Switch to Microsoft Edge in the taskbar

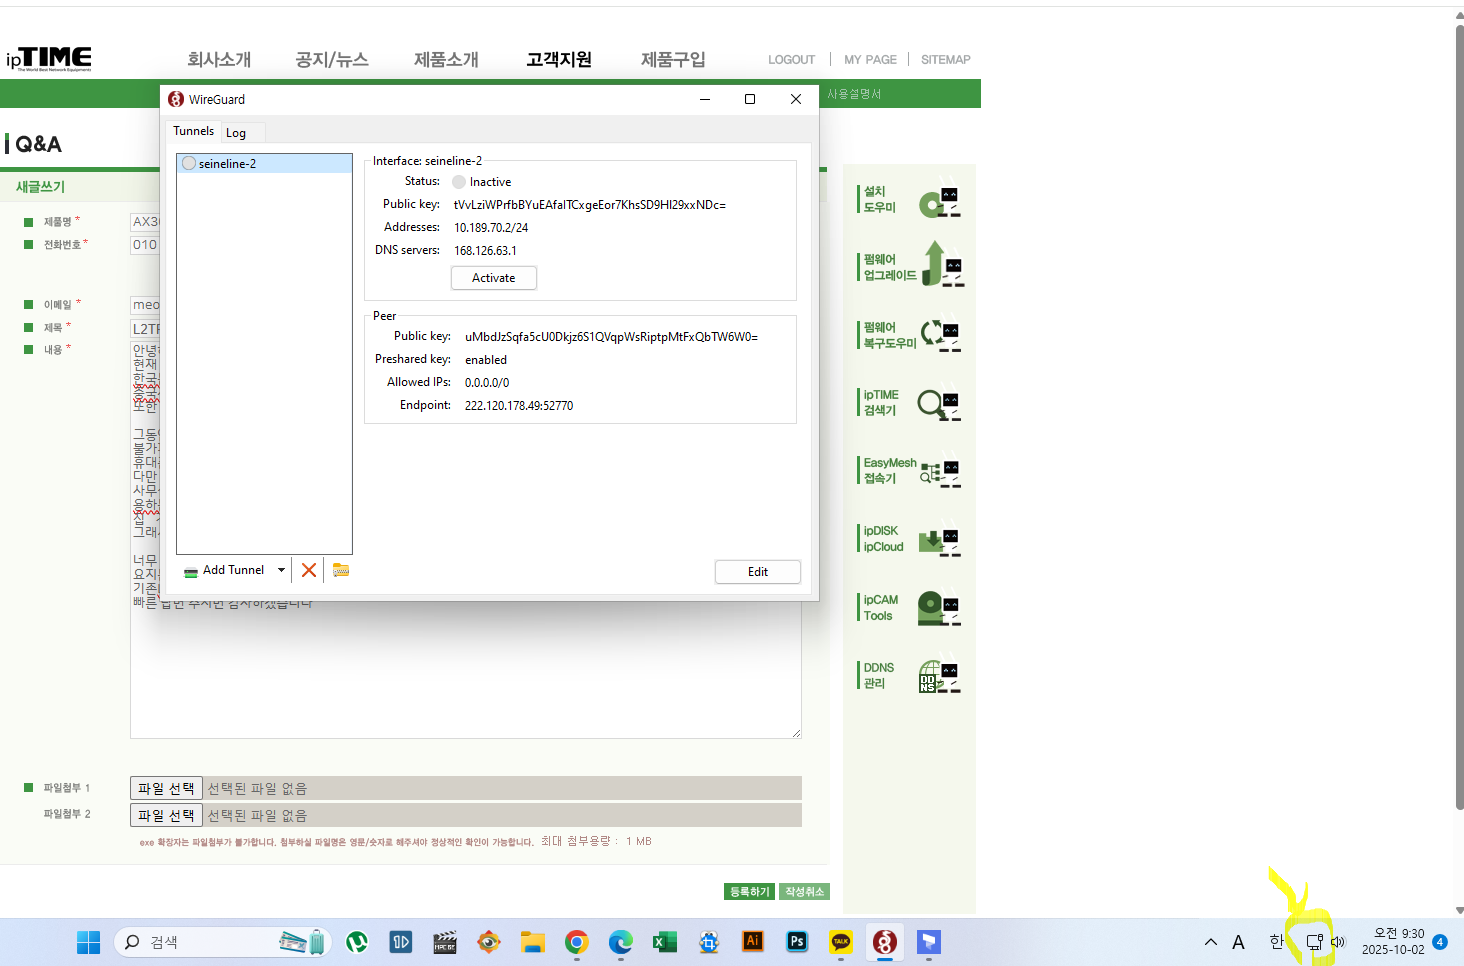[621, 942]
